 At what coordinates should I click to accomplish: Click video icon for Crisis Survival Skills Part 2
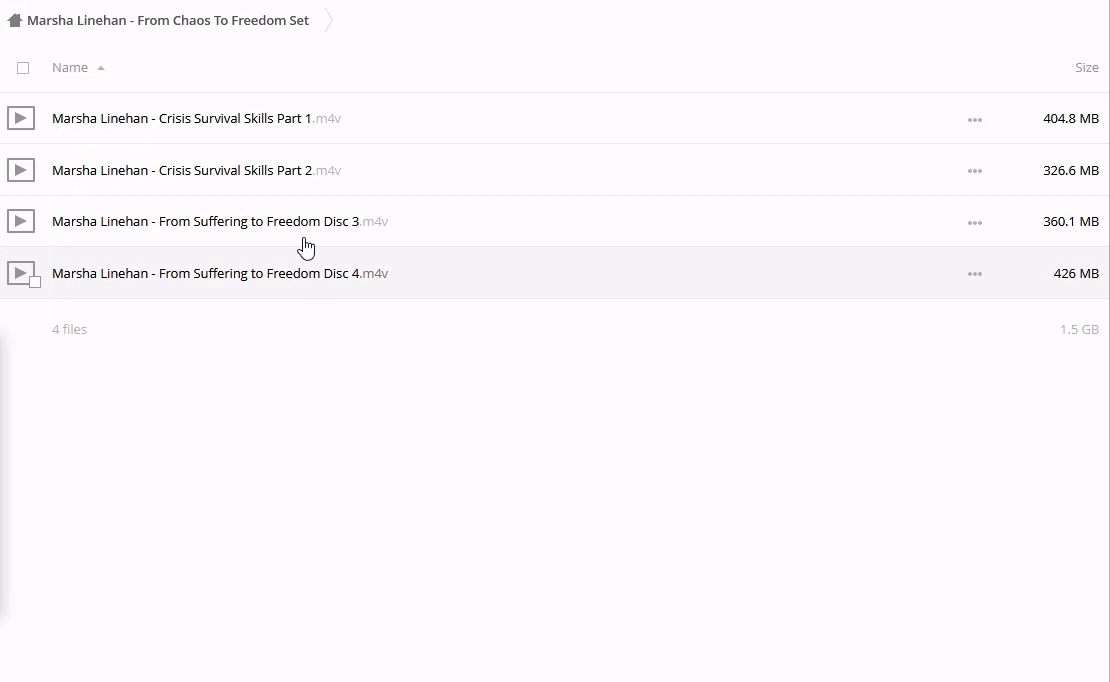(20, 170)
